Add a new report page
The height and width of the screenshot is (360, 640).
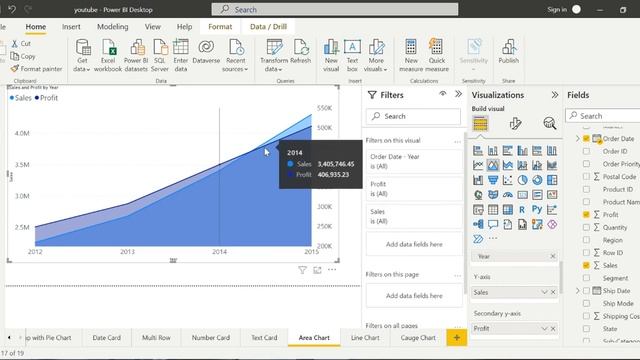tap(456, 338)
